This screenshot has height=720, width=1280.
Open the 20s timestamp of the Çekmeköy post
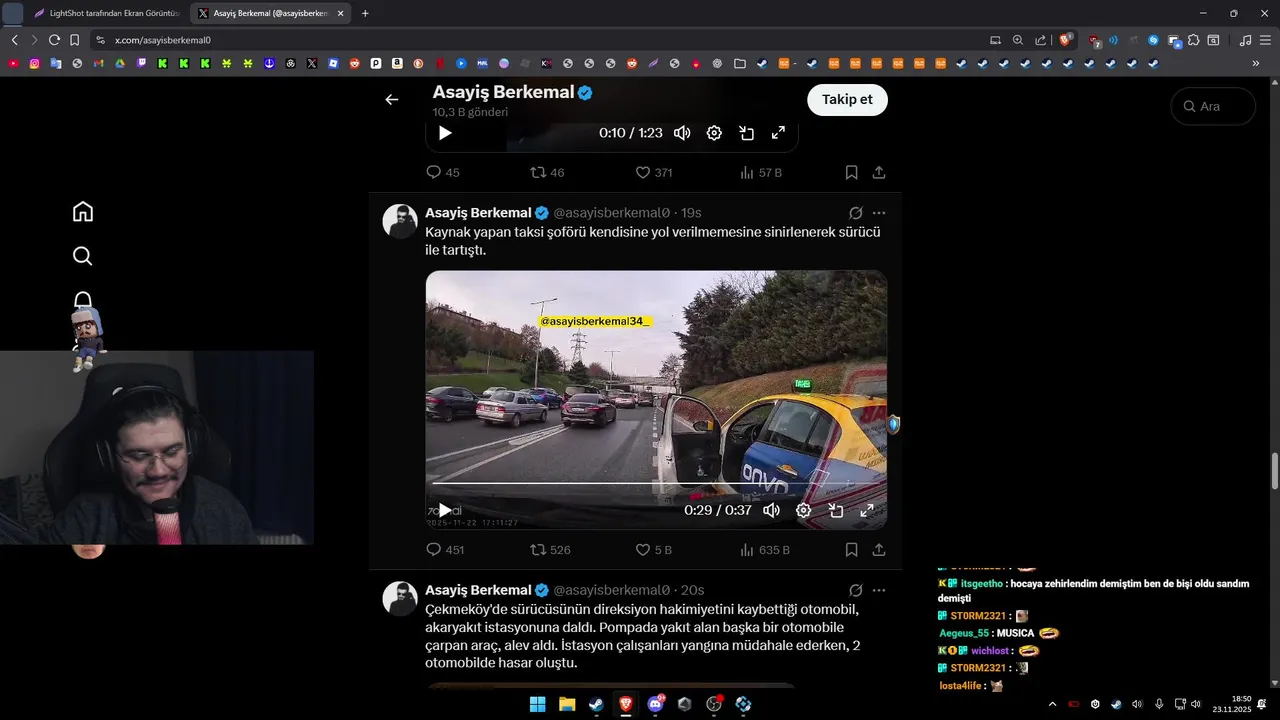tap(692, 590)
